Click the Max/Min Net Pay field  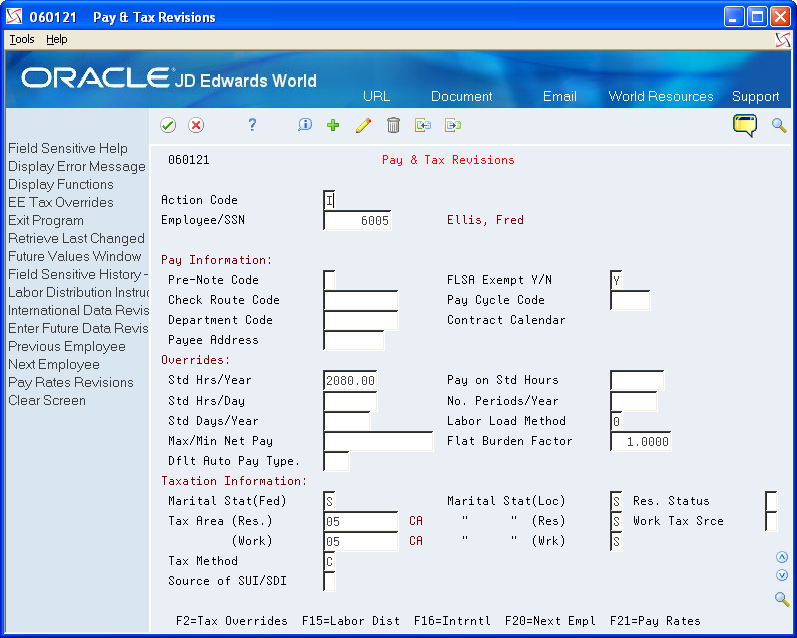[x=378, y=441]
